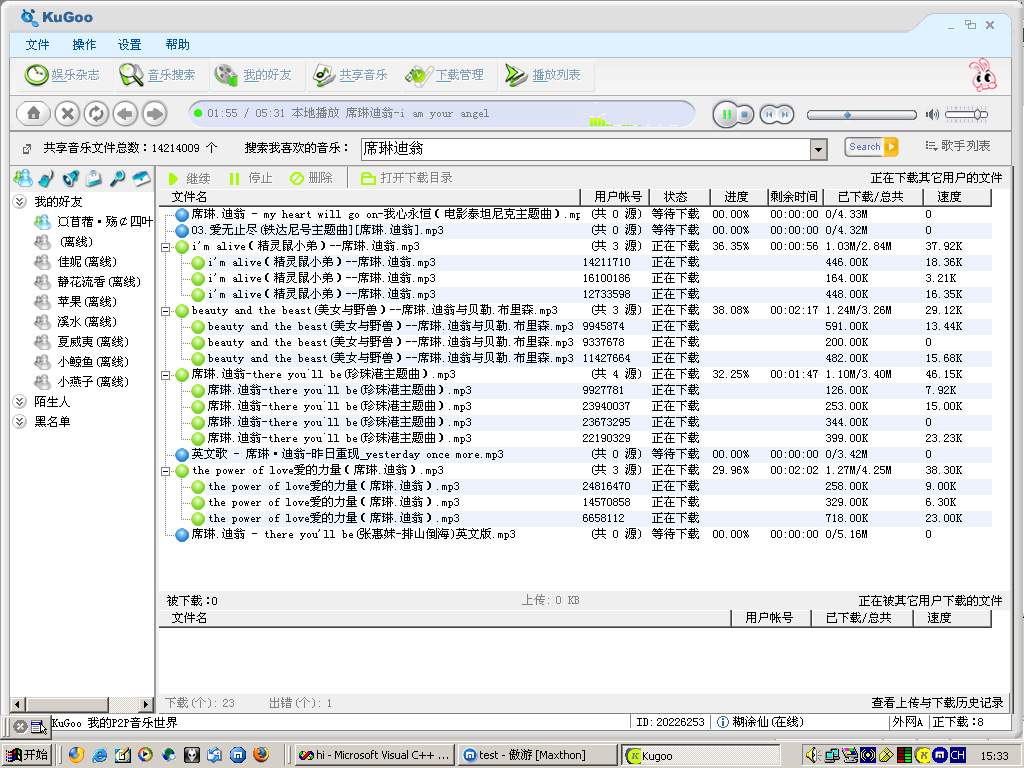
Task: Adjust the volume slider
Action: click(966, 115)
